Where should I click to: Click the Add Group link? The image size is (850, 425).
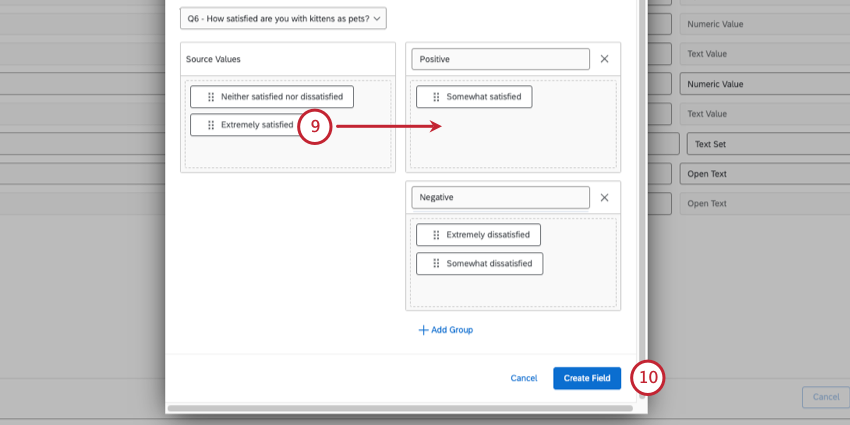pyautogui.click(x=446, y=330)
